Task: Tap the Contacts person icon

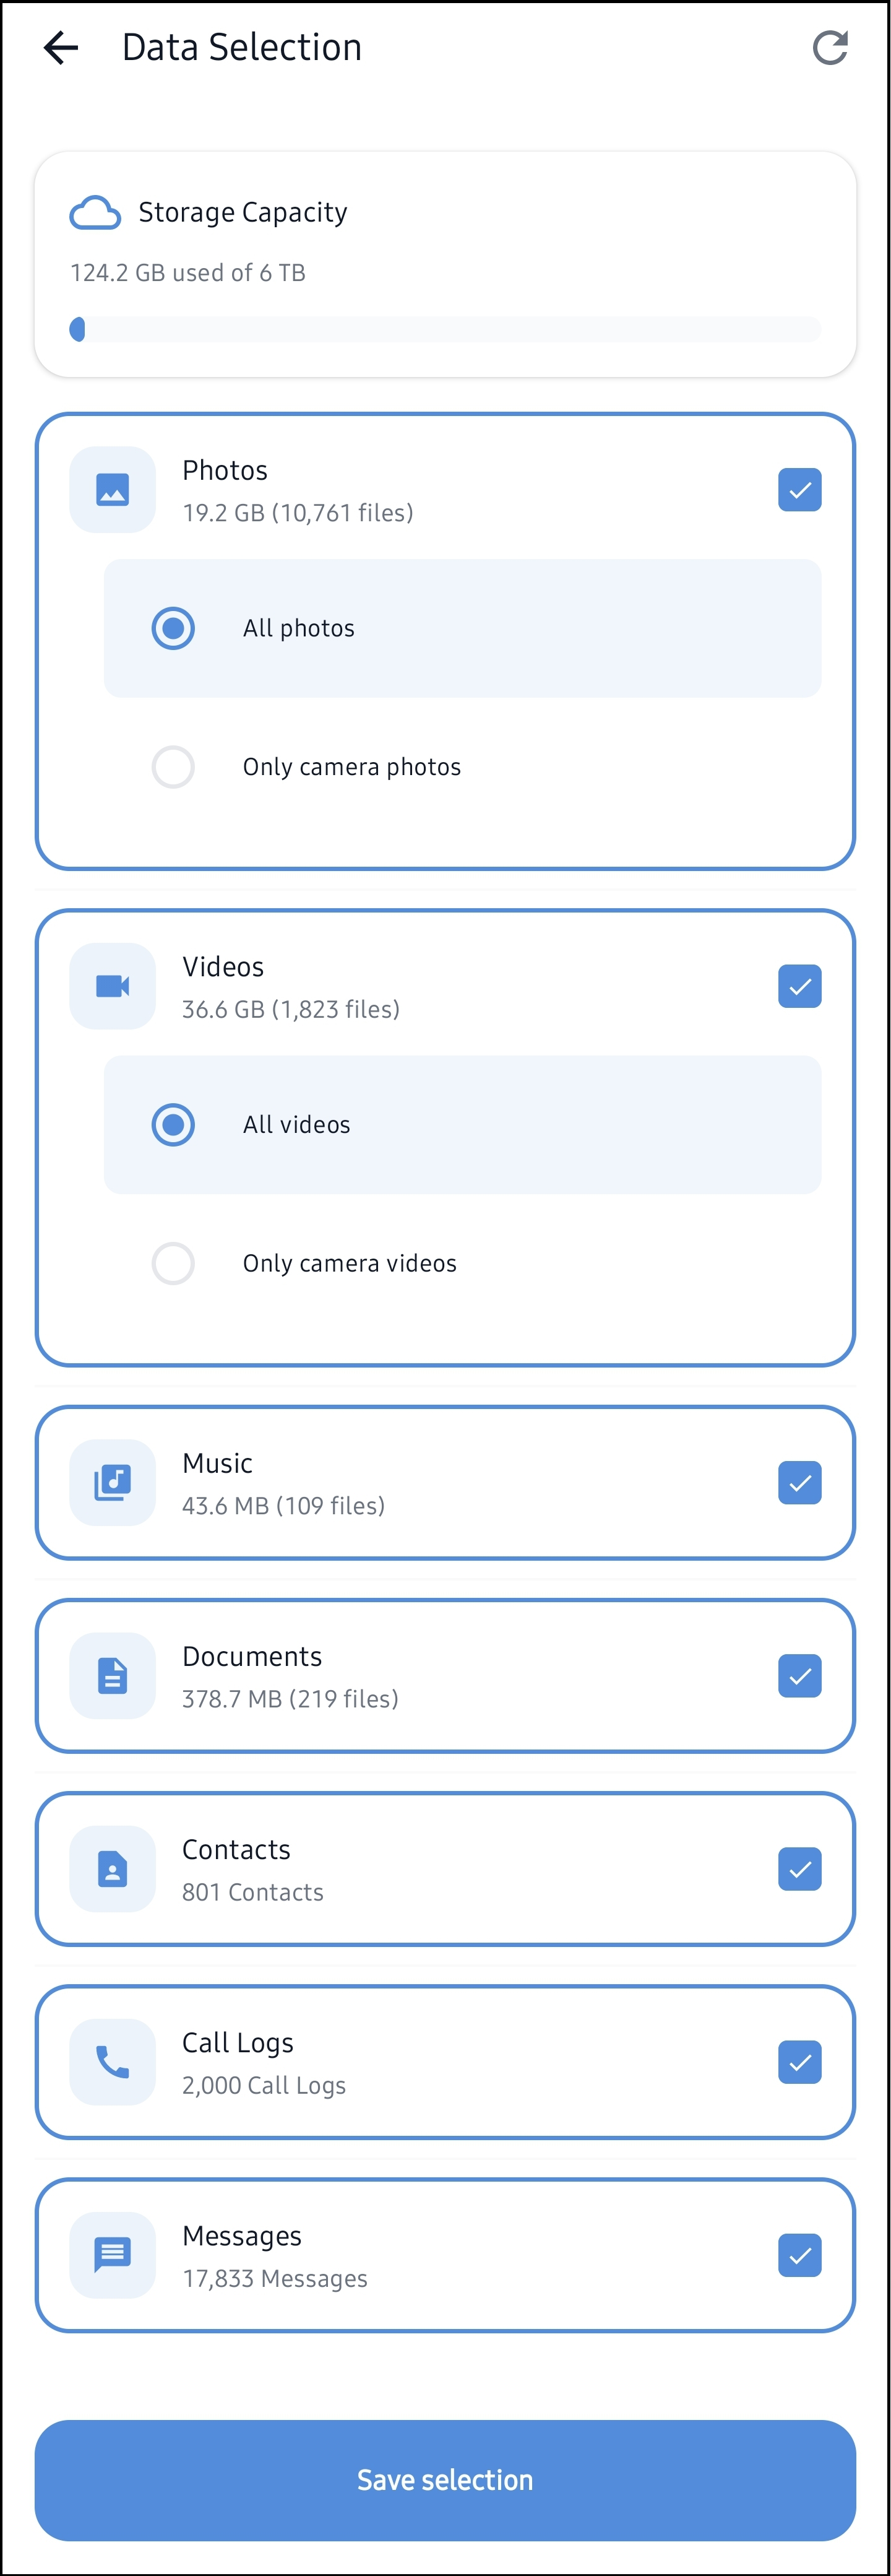Action: click(112, 1868)
